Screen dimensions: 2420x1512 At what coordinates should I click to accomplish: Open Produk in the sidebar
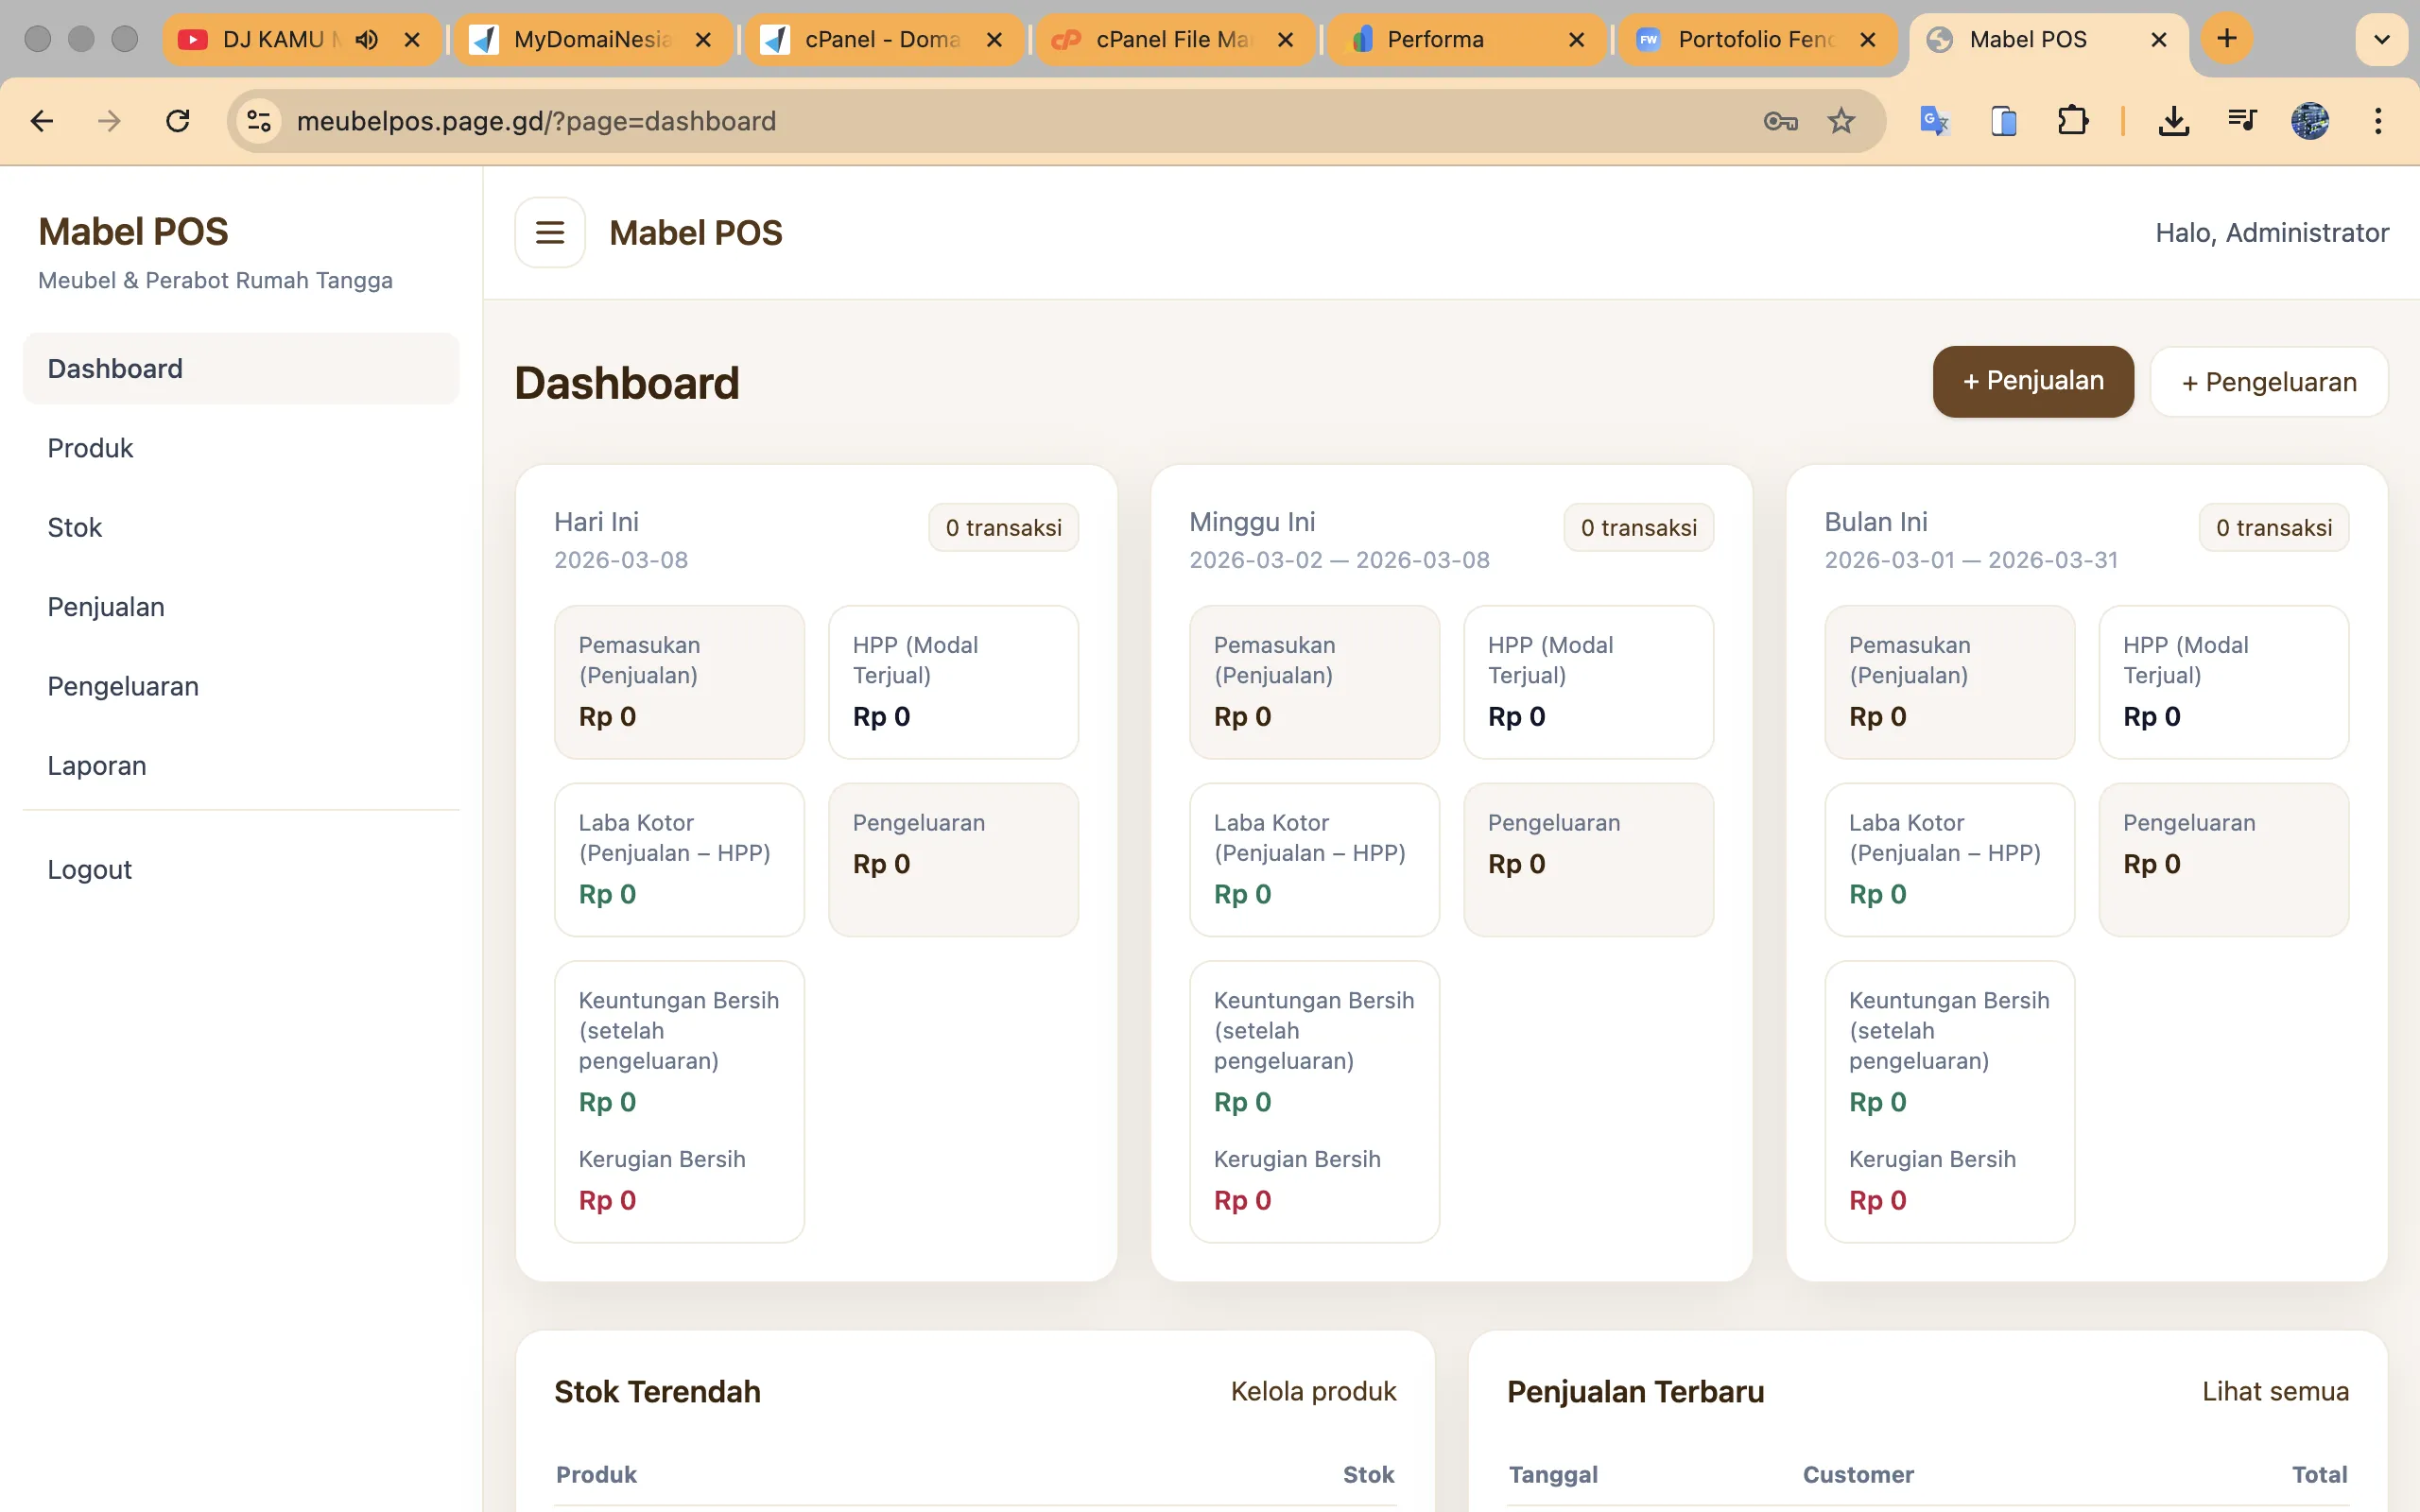pos(240,448)
